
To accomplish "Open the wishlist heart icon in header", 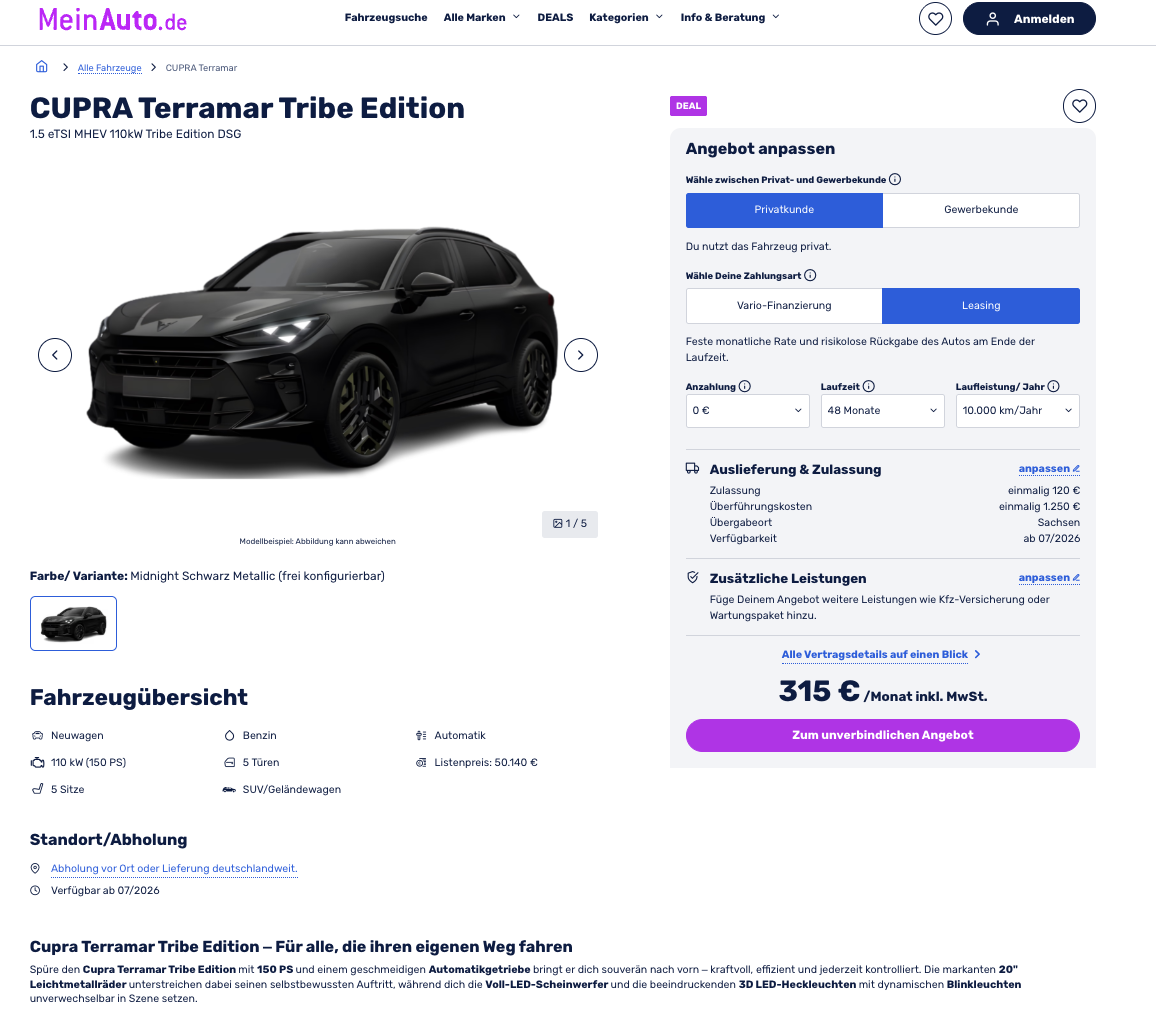I will pyautogui.click(x=935, y=18).
